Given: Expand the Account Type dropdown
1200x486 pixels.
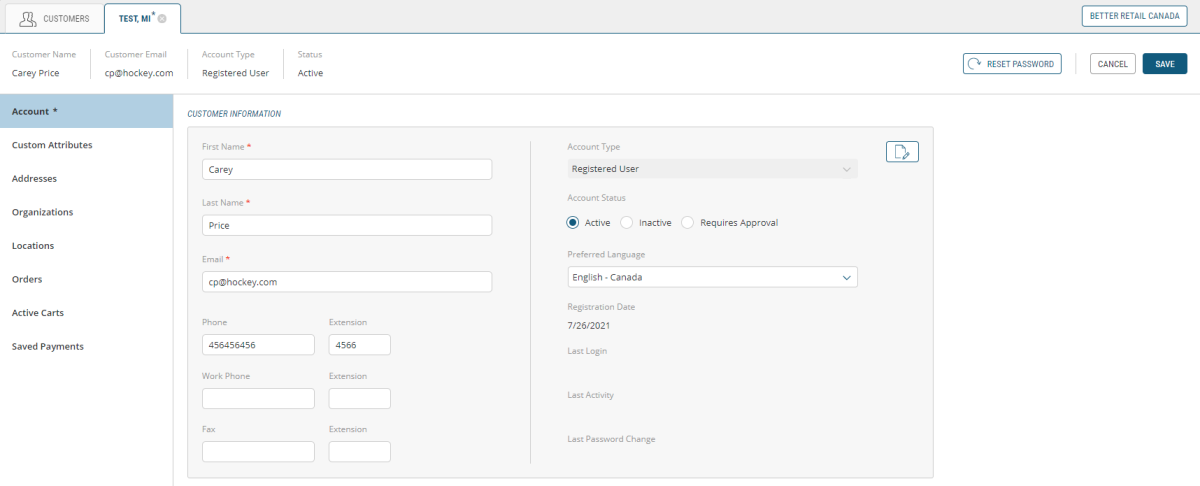Looking at the screenshot, I should click(x=711, y=169).
